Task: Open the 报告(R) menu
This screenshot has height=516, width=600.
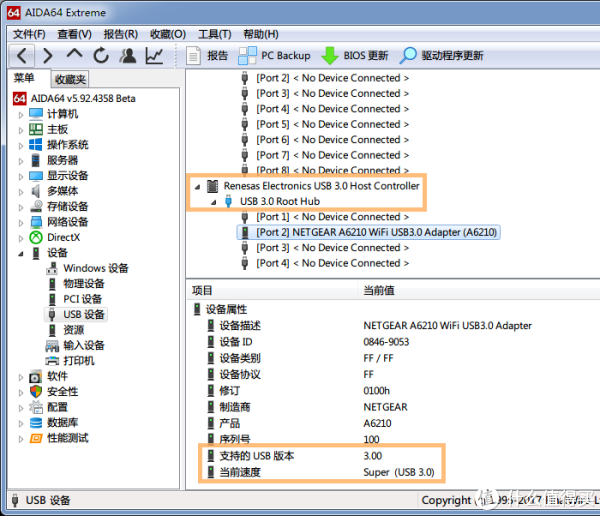Action: 121,34
